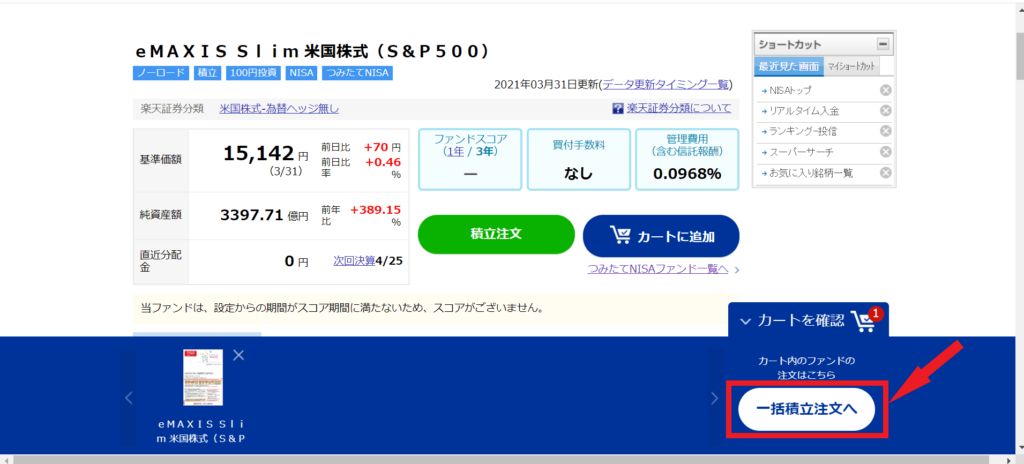Select 1年 fund score period

click(454, 151)
